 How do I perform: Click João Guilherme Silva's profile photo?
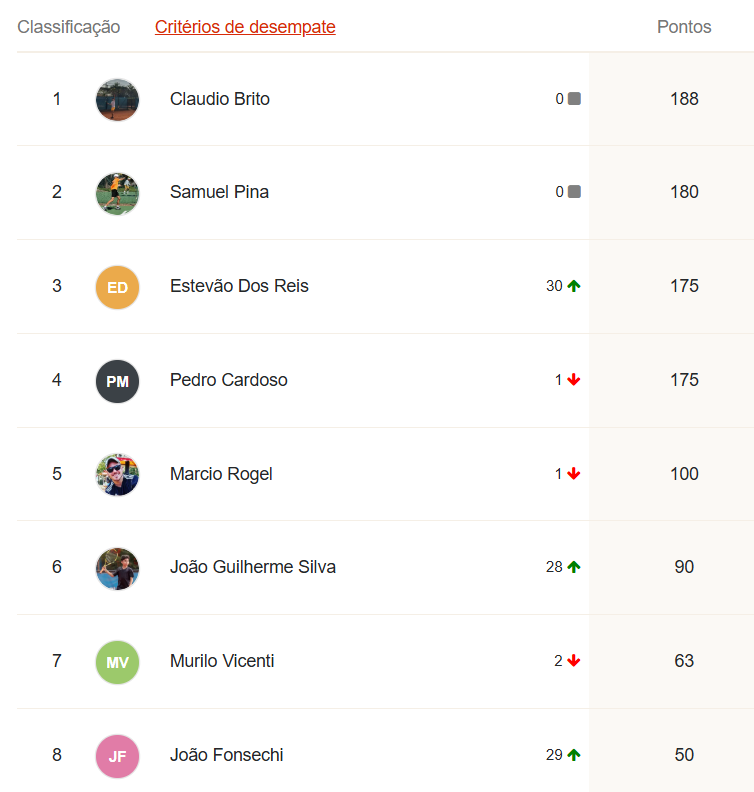117,568
